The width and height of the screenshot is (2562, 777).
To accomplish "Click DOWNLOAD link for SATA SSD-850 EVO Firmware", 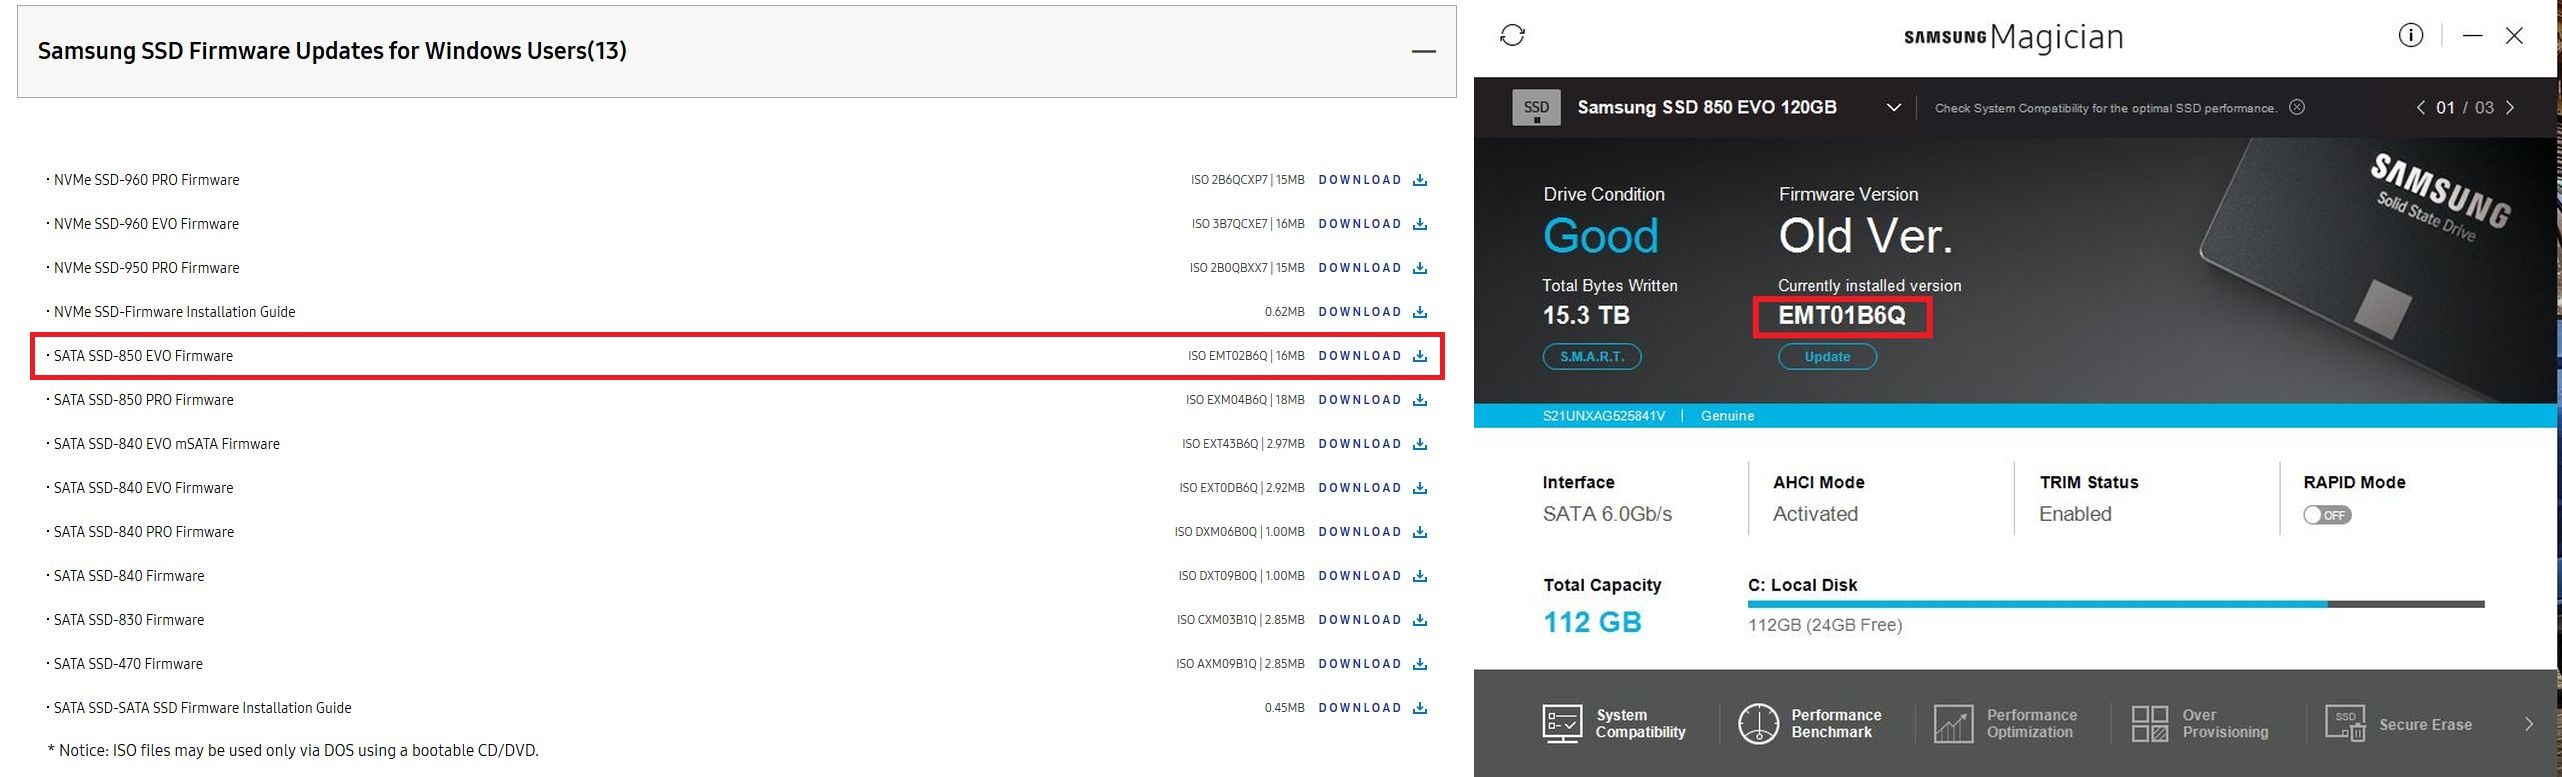I will click(x=1360, y=356).
